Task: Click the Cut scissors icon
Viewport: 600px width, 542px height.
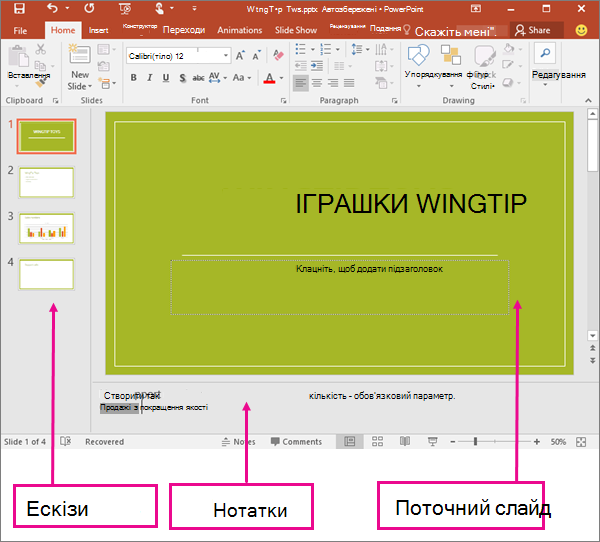Action: [x=41, y=49]
